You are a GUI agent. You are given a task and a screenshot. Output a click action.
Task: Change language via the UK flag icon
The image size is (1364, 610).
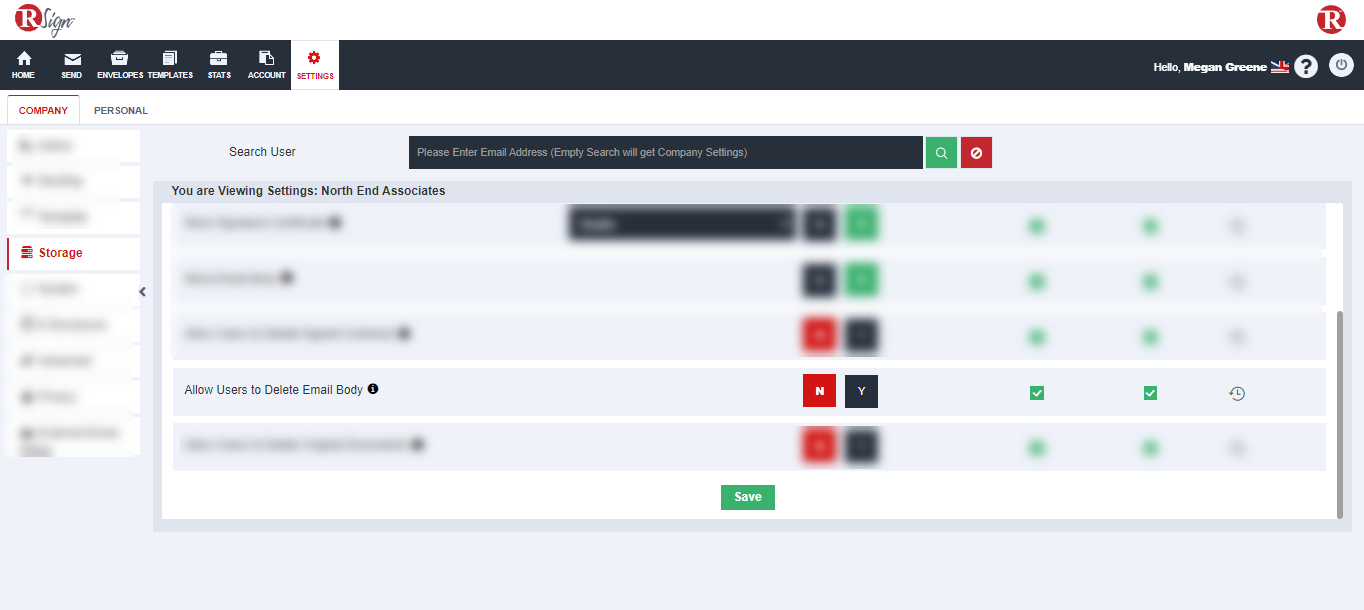coord(1280,67)
